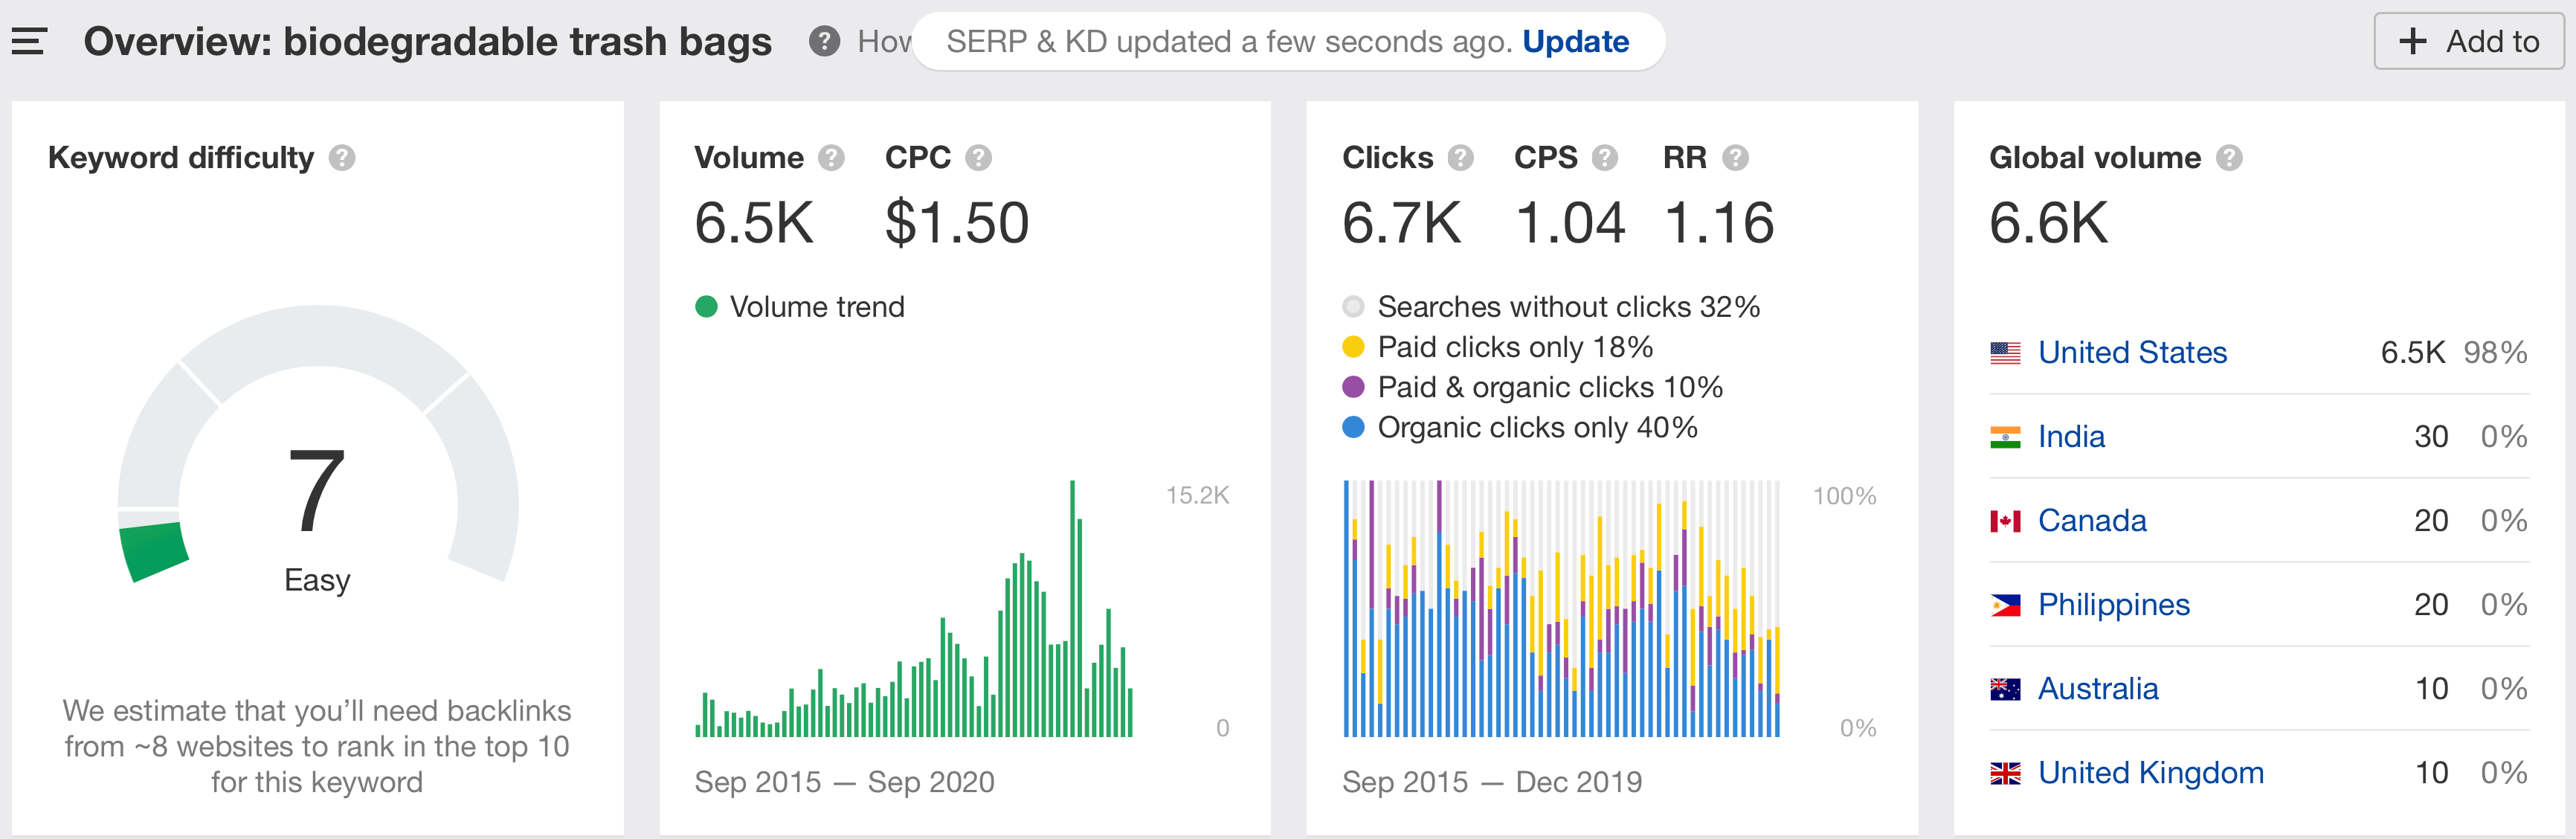Click the tallest bar in volume chart
The image size is (2576, 839).
pos(1072,610)
